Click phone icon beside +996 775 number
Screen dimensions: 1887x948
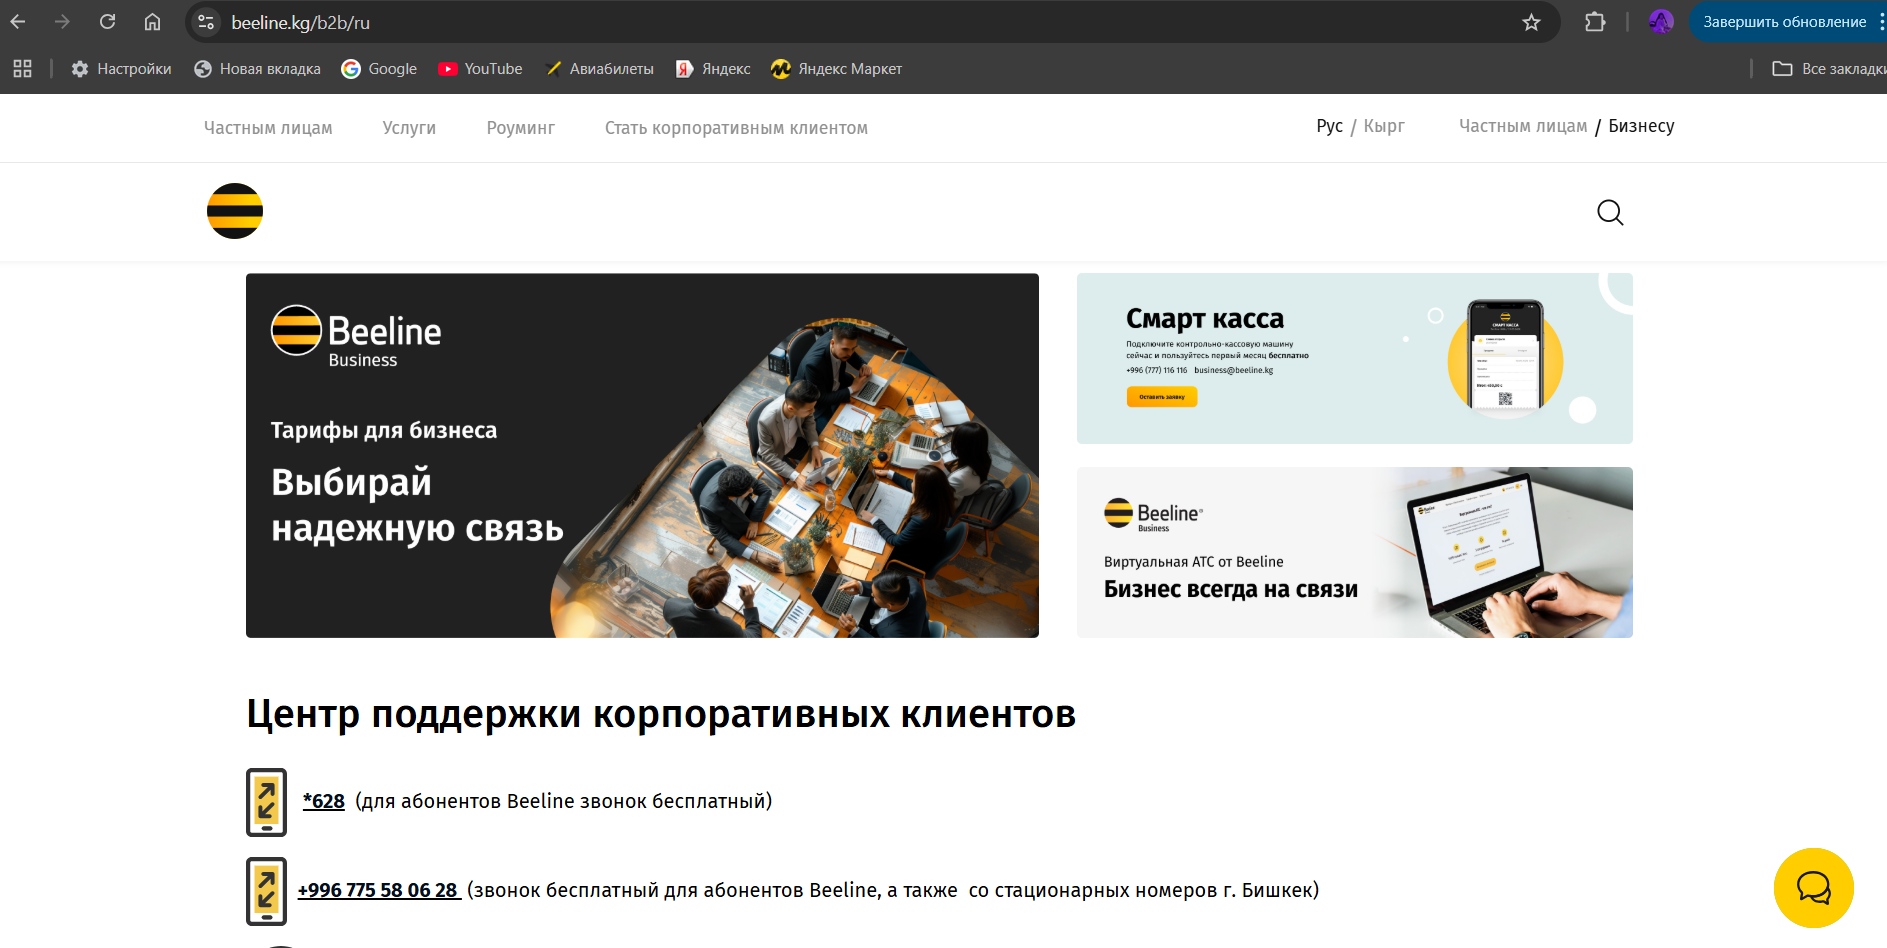click(266, 891)
